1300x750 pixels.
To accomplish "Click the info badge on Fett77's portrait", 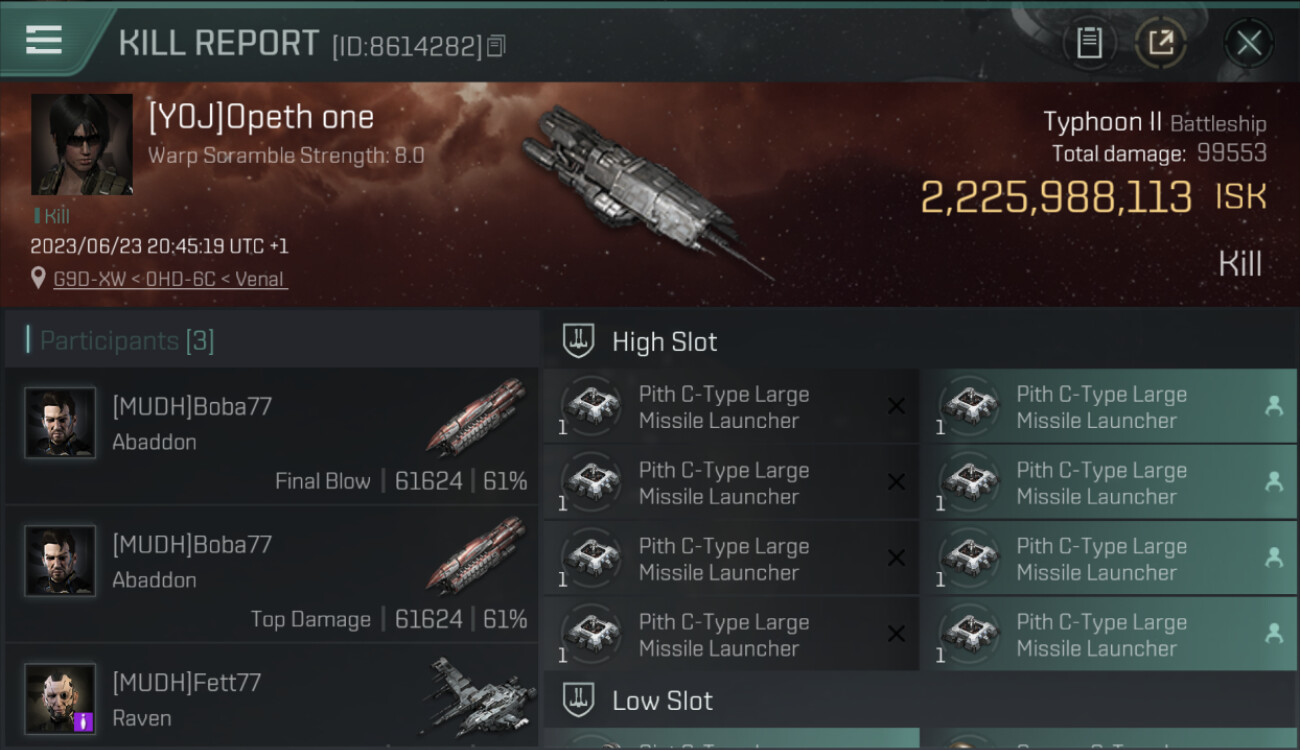I will (x=84, y=721).
